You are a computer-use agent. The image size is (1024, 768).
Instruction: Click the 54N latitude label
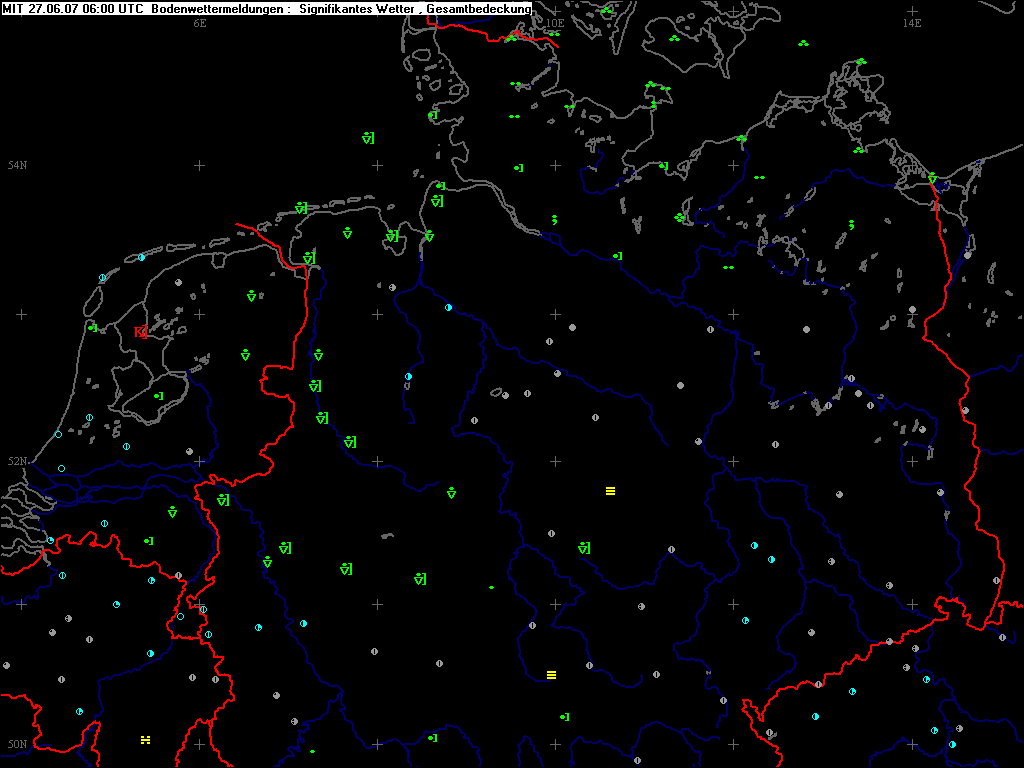point(17,165)
